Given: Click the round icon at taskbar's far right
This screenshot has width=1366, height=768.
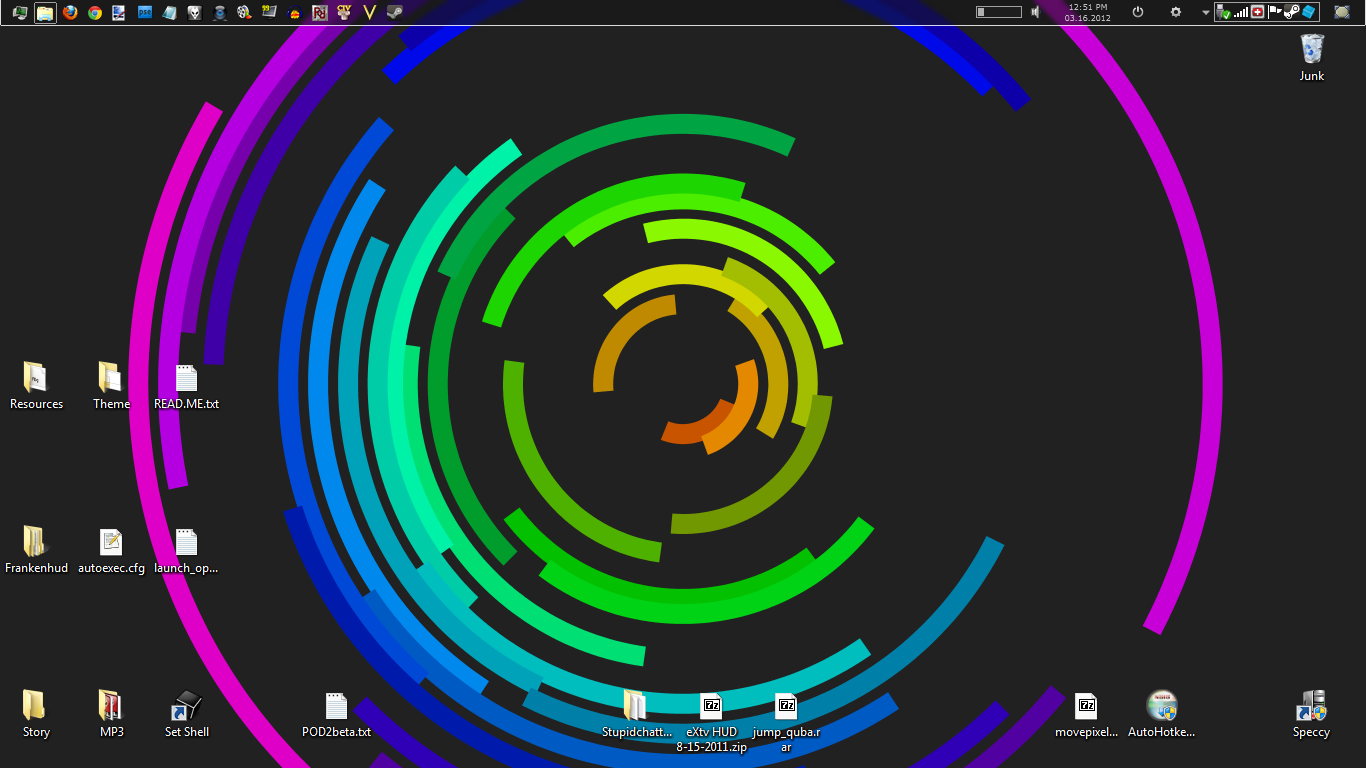Looking at the screenshot, I should pyautogui.click(x=1342, y=12).
